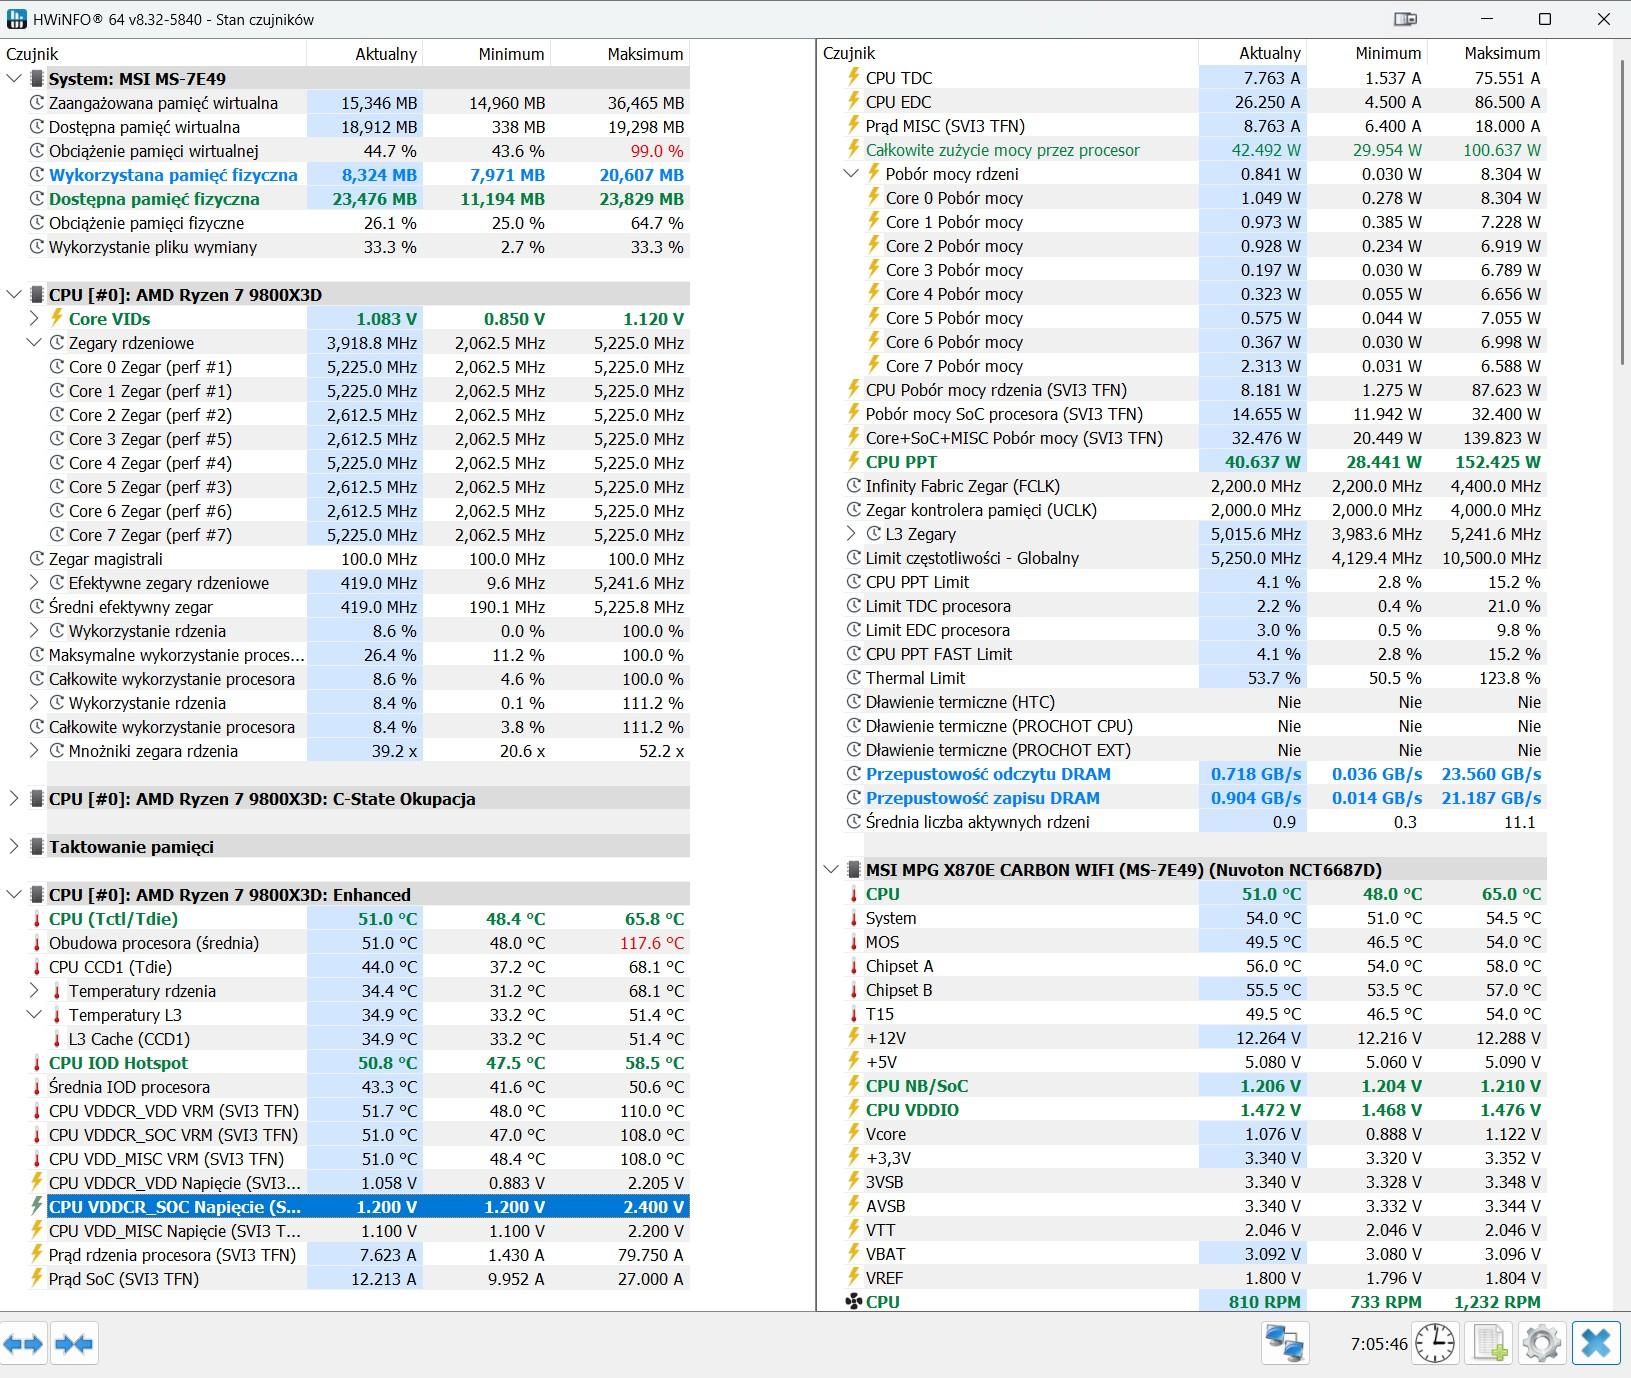Expand the C-State Okupacja sensor group

(x=14, y=799)
